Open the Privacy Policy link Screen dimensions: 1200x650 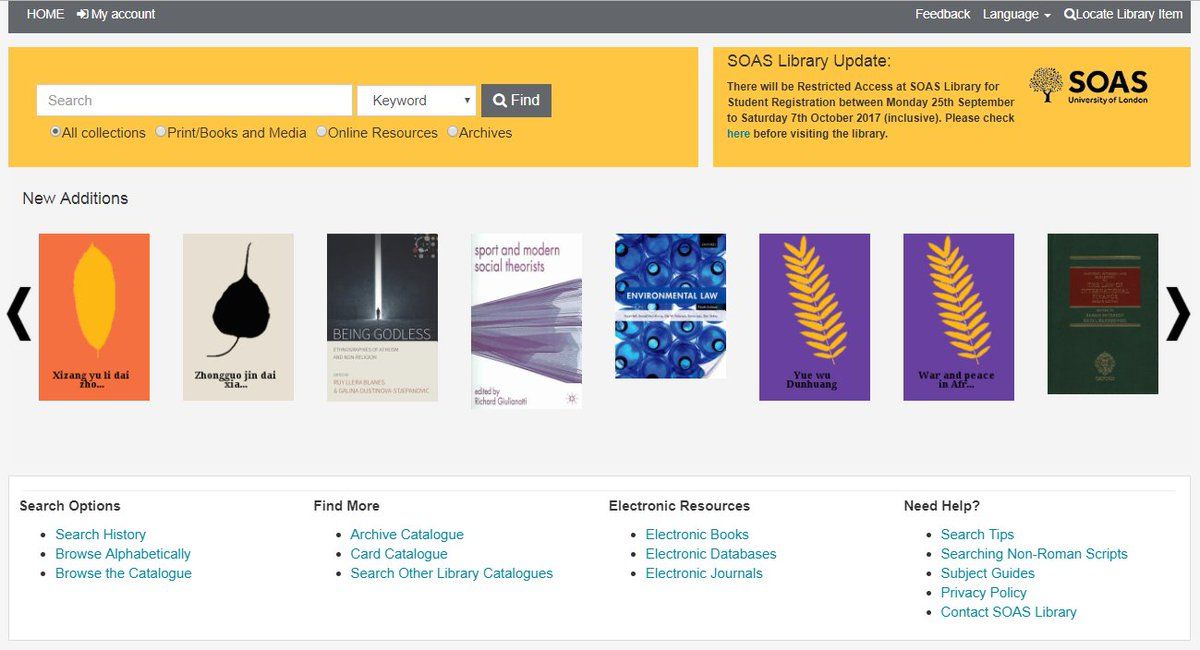[x=984, y=593]
